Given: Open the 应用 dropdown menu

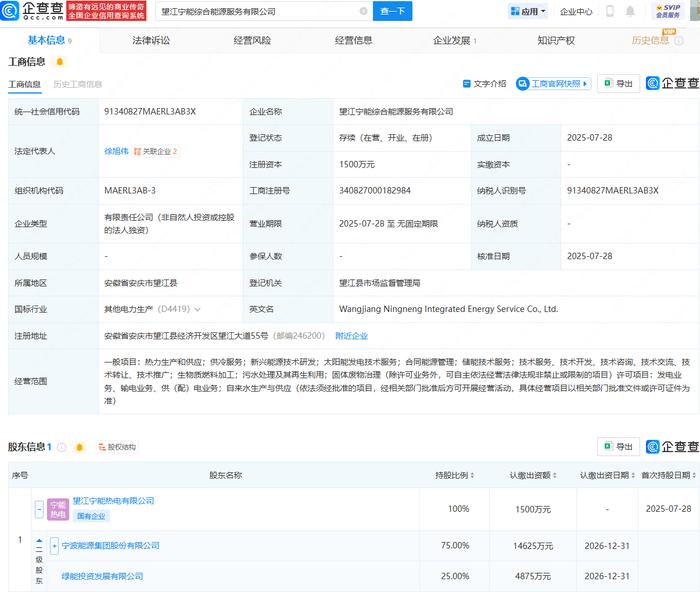Looking at the screenshot, I should tap(528, 12).
